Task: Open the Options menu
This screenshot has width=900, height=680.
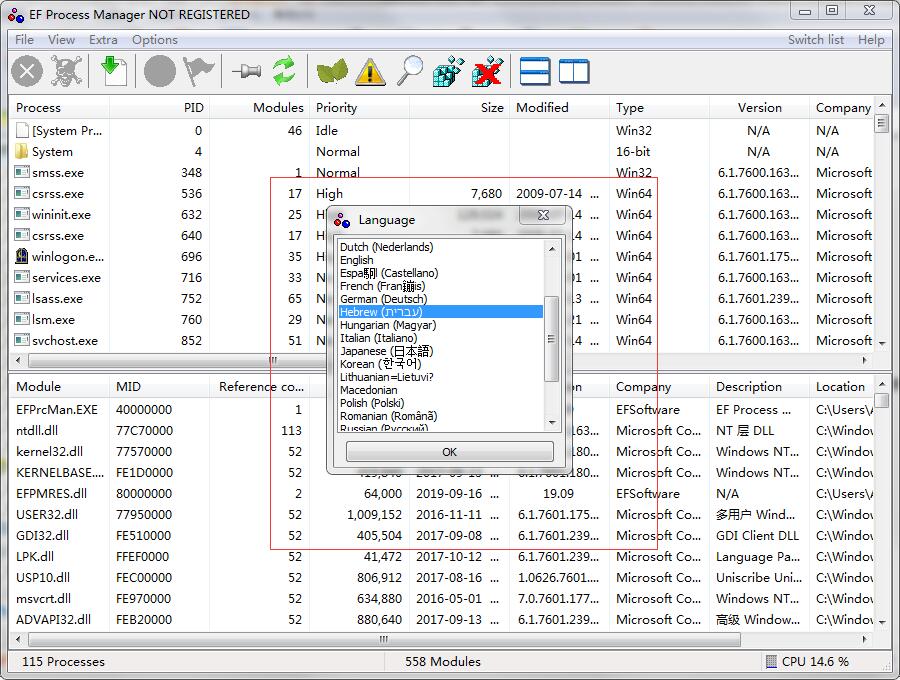Action: pyautogui.click(x=155, y=40)
